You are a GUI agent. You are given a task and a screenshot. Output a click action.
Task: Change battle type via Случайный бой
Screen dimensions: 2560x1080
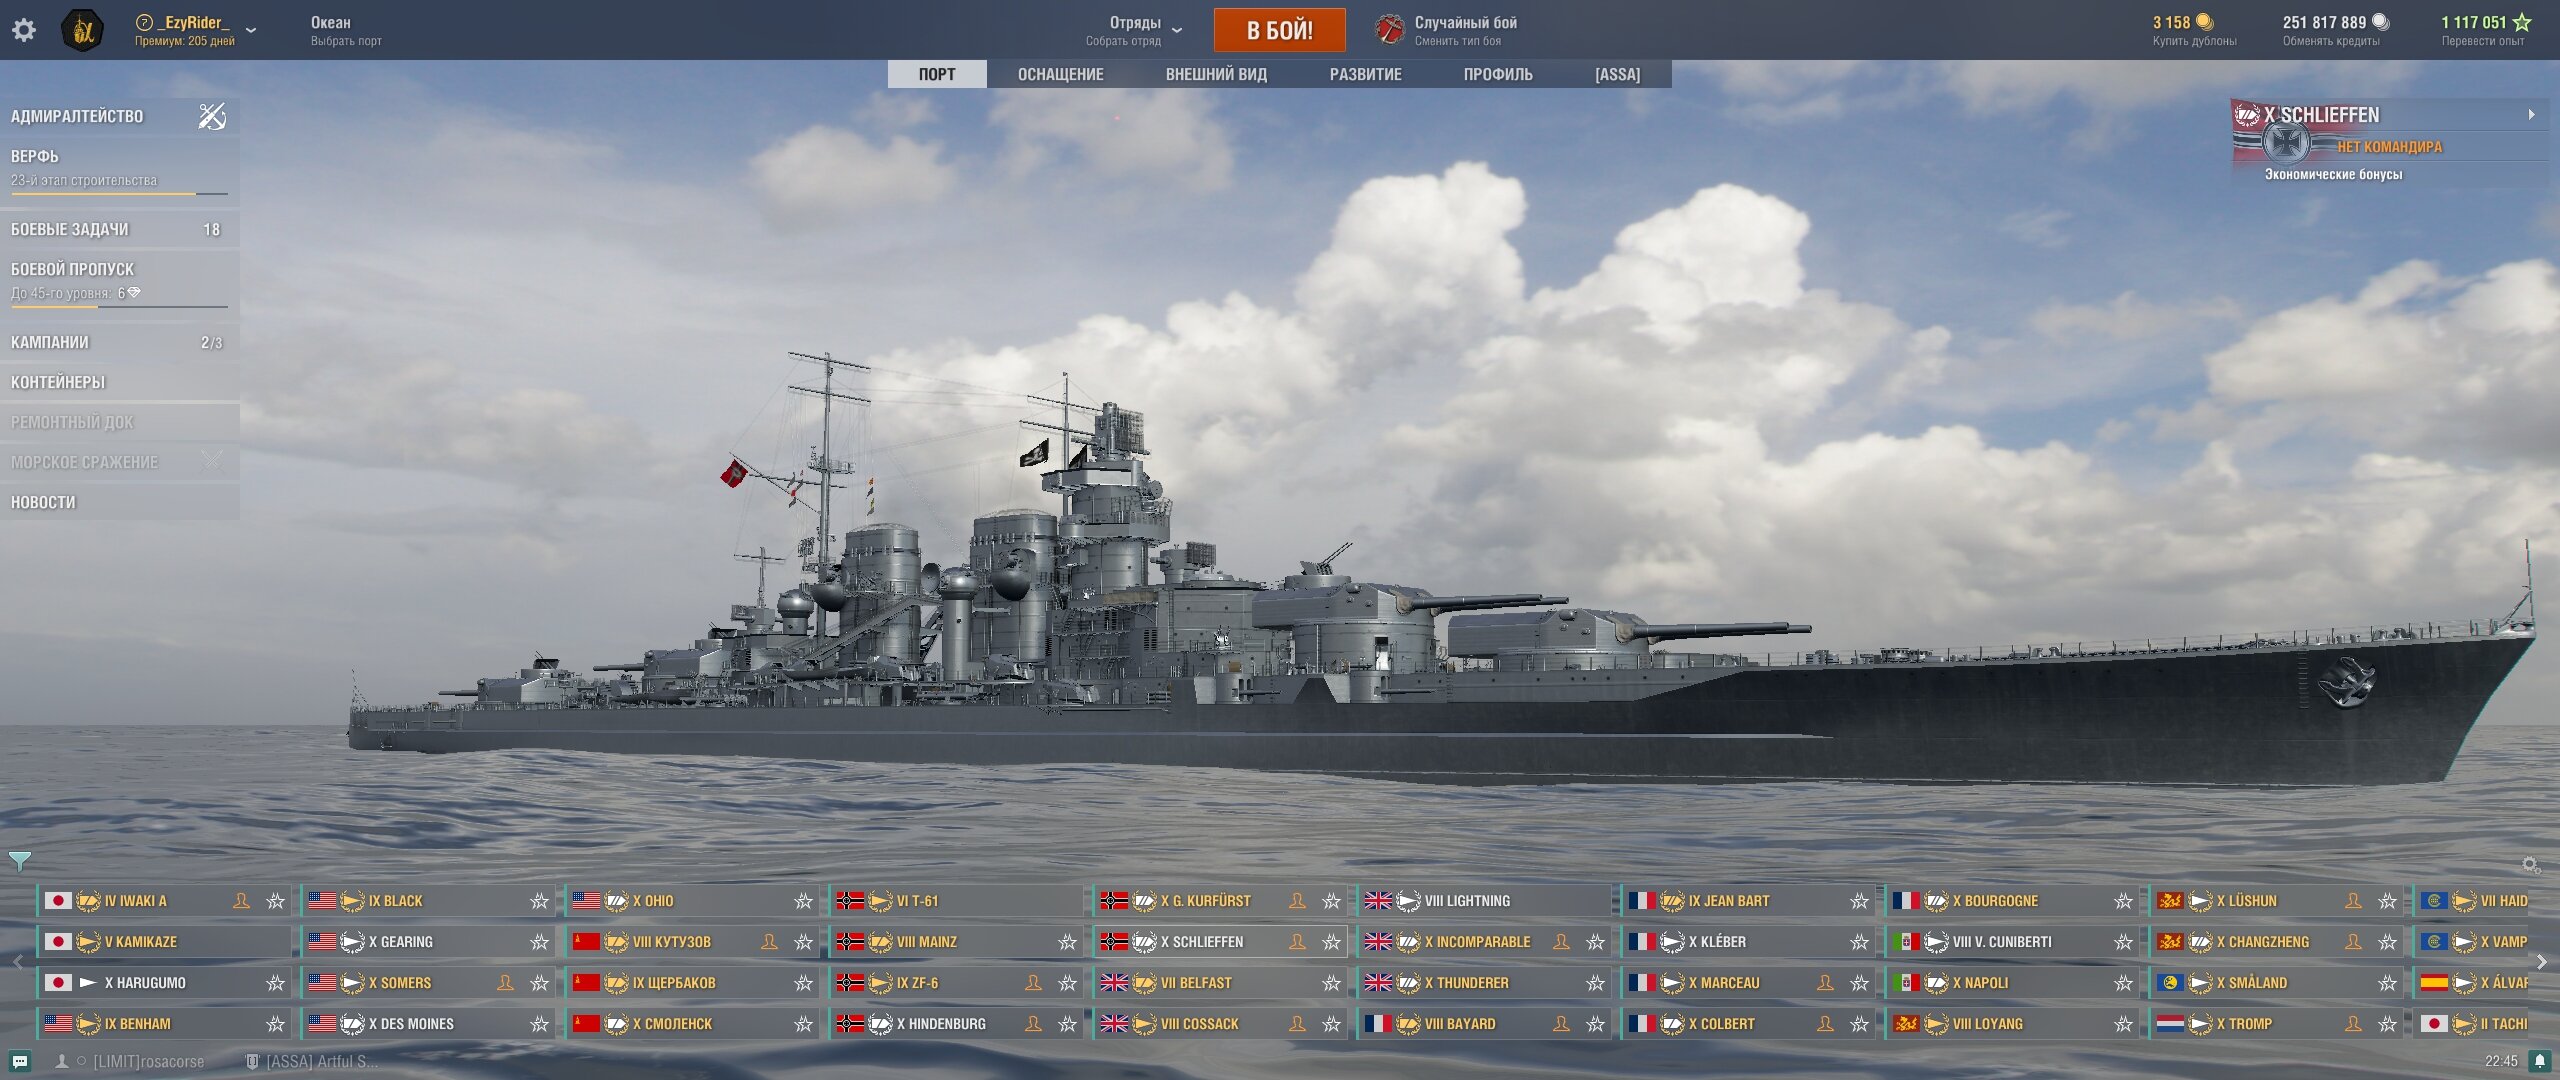(1465, 30)
